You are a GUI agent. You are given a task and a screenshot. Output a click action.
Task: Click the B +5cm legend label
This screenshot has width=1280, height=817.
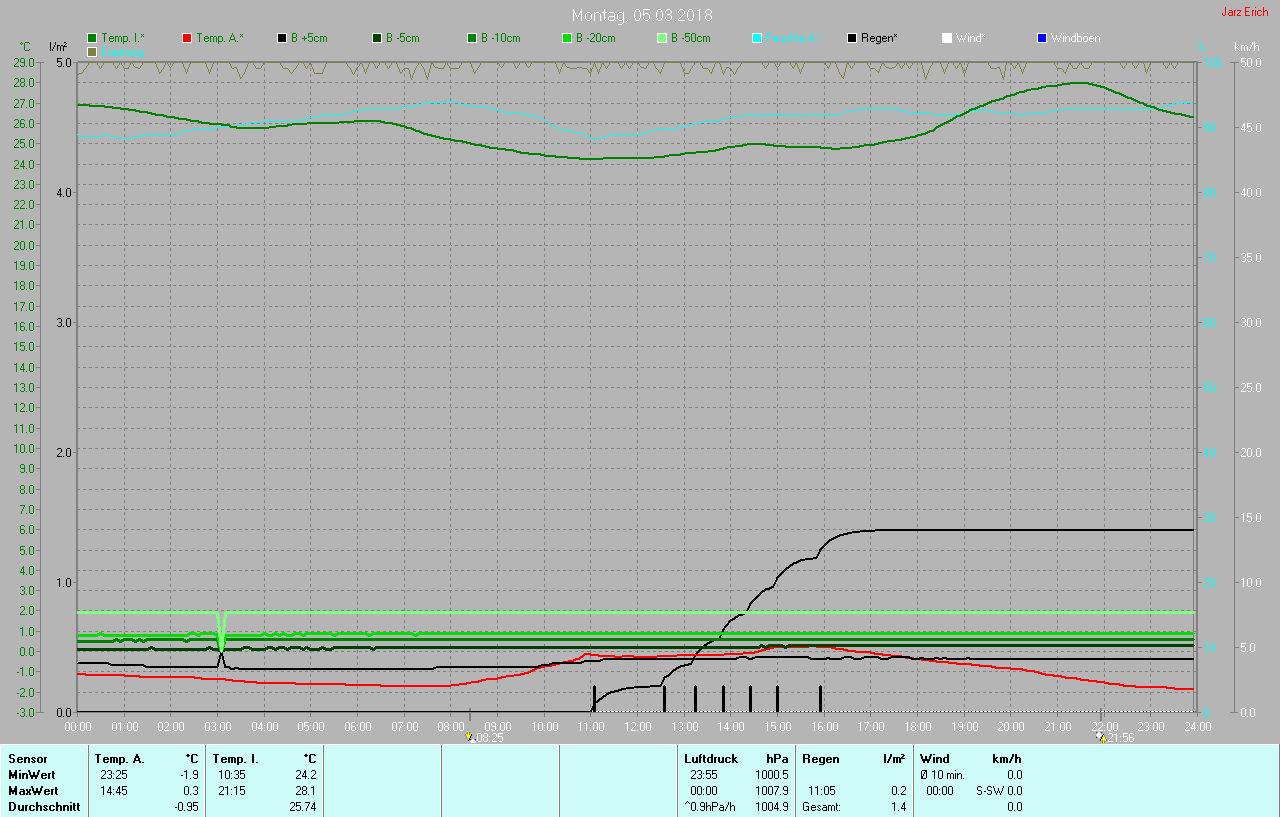coord(309,38)
